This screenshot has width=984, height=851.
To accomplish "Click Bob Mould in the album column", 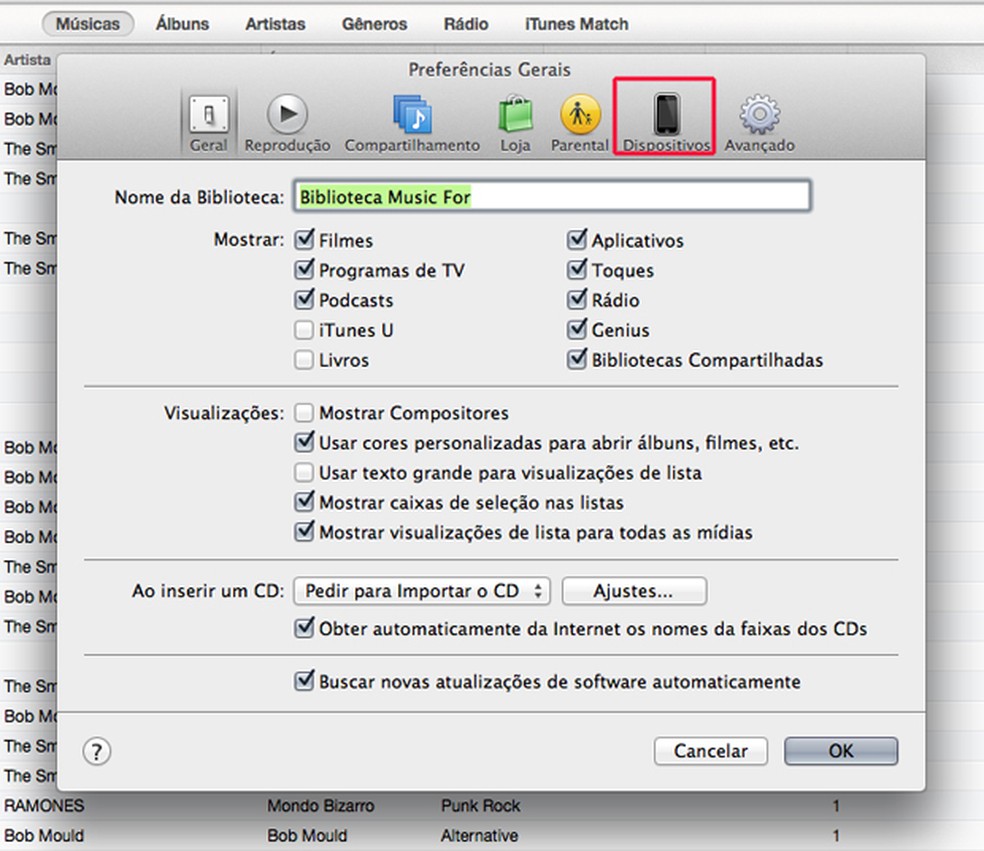I will (x=307, y=836).
